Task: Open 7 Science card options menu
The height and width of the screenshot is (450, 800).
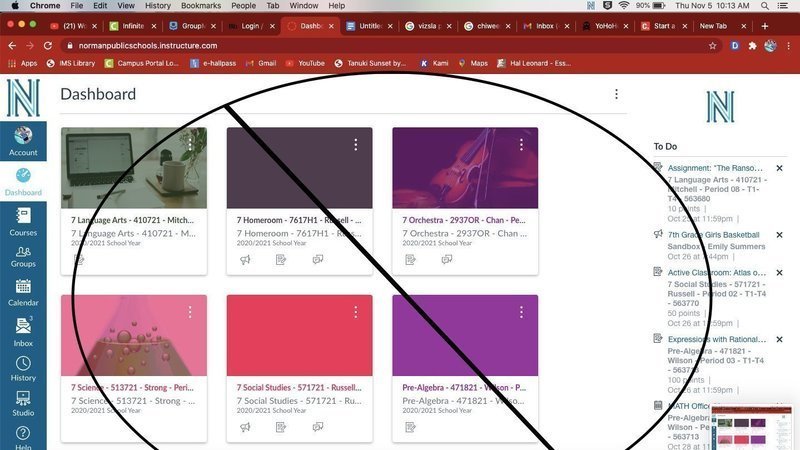Action: point(190,312)
